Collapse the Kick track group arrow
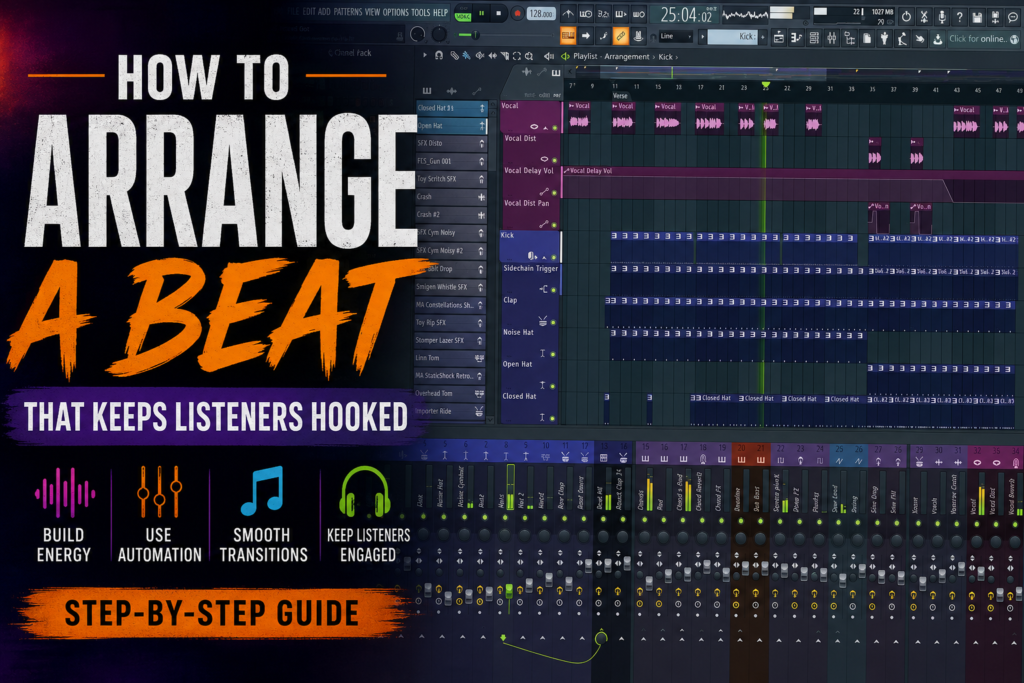1024x683 pixels. pos(545,257)
